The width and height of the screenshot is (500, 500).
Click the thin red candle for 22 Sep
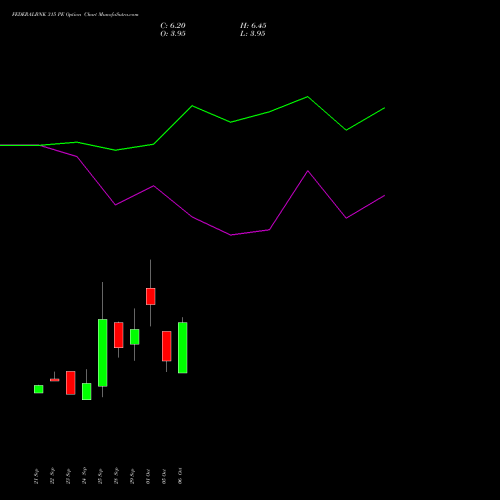point(55,380)
